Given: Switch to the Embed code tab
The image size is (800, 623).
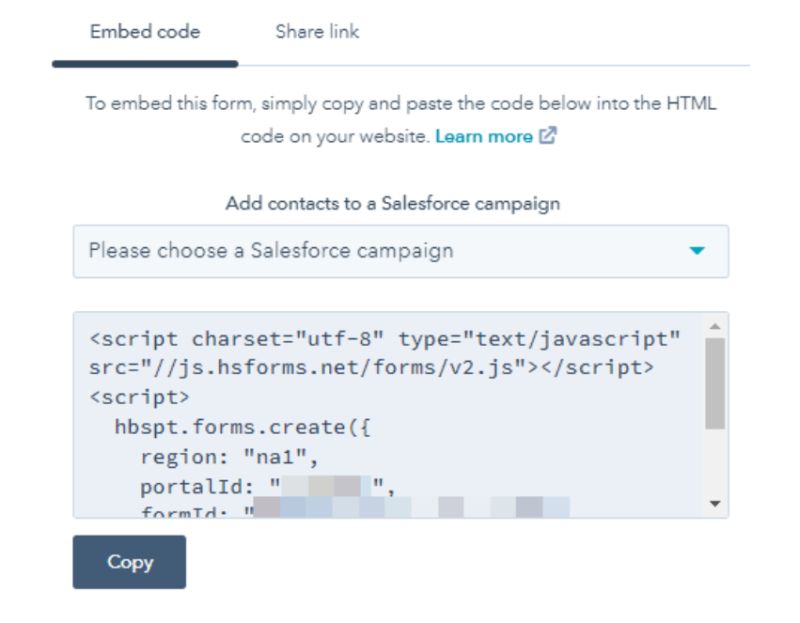Looking at the screenshot, I should [145, 32].
